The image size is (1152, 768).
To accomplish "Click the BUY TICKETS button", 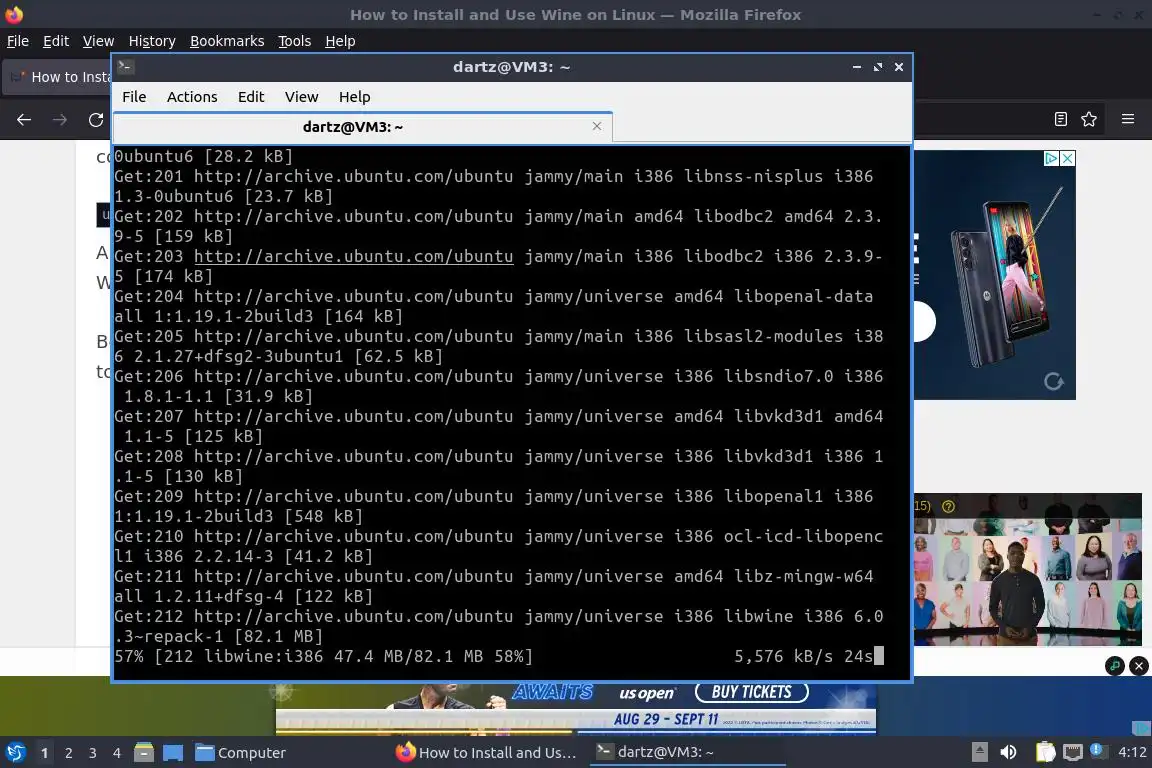I will (751, 692).
